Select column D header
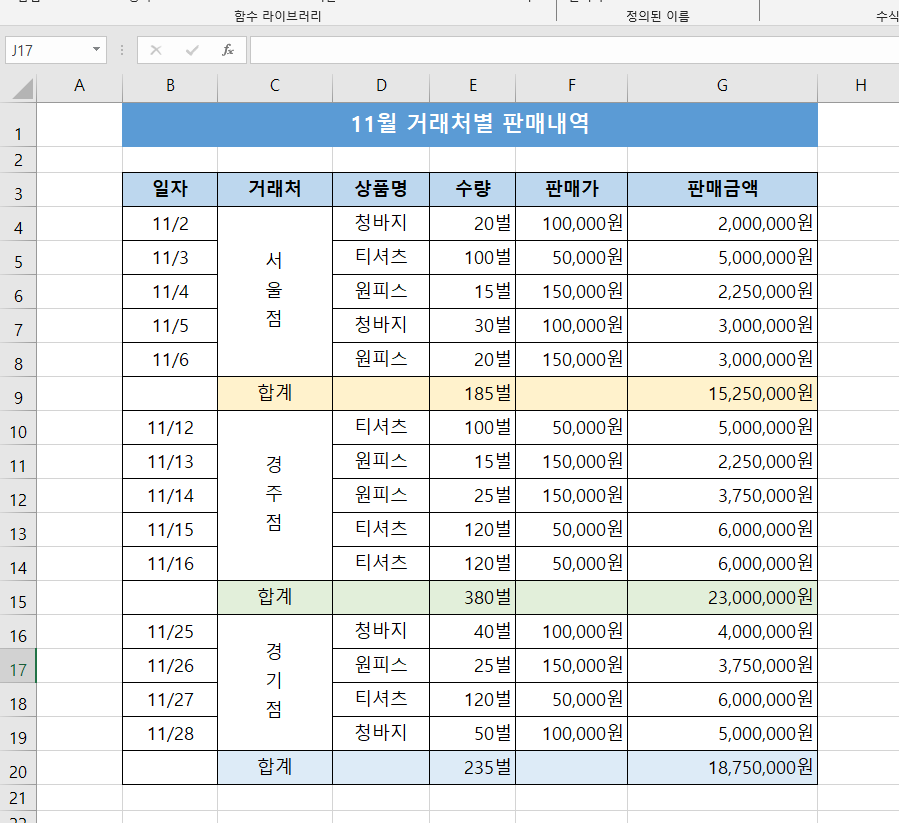Screen dimensions: 899x823 click(381, 86)
